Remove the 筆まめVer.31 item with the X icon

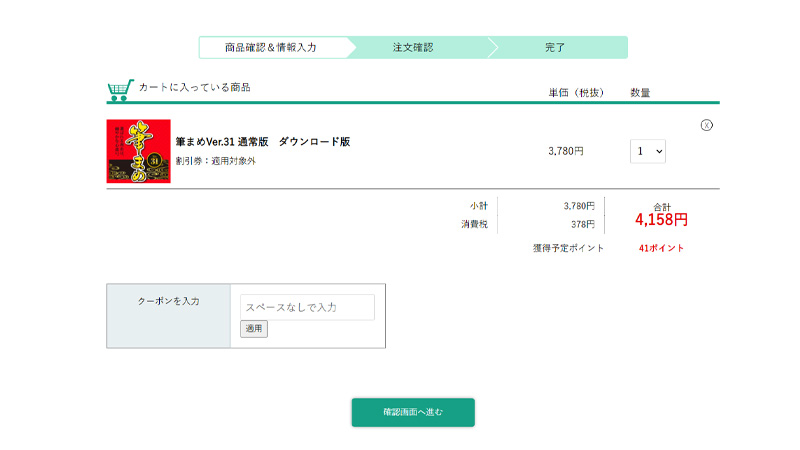(x=706, y=125)
